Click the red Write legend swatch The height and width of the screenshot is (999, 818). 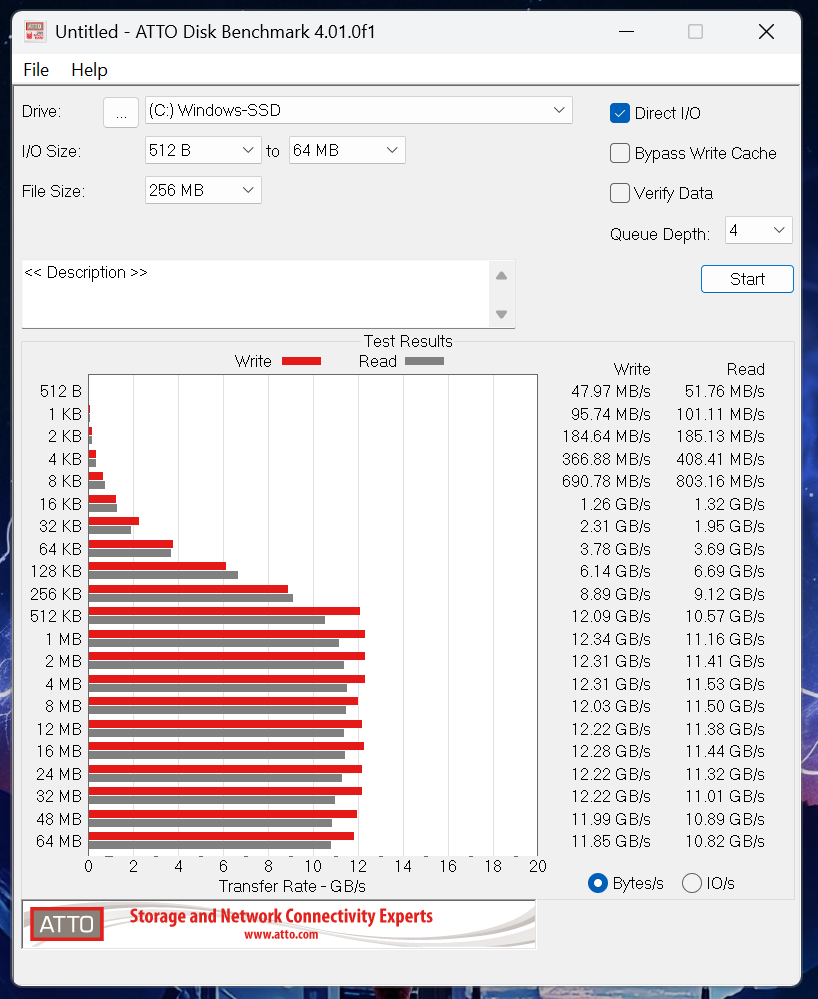pos(301,361)
